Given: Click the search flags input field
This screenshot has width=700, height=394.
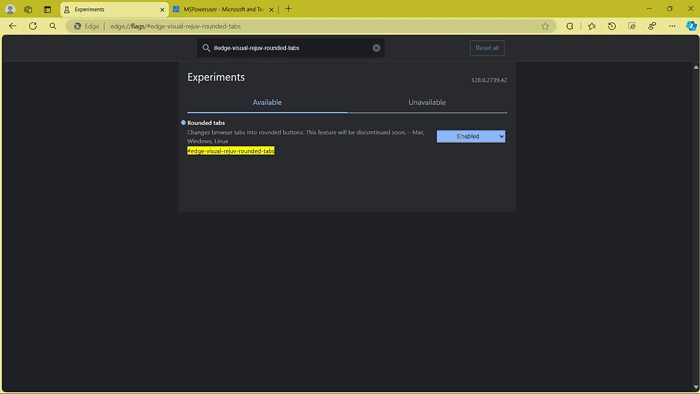Looking at the screenshot, I should click(x=291, y=48).
